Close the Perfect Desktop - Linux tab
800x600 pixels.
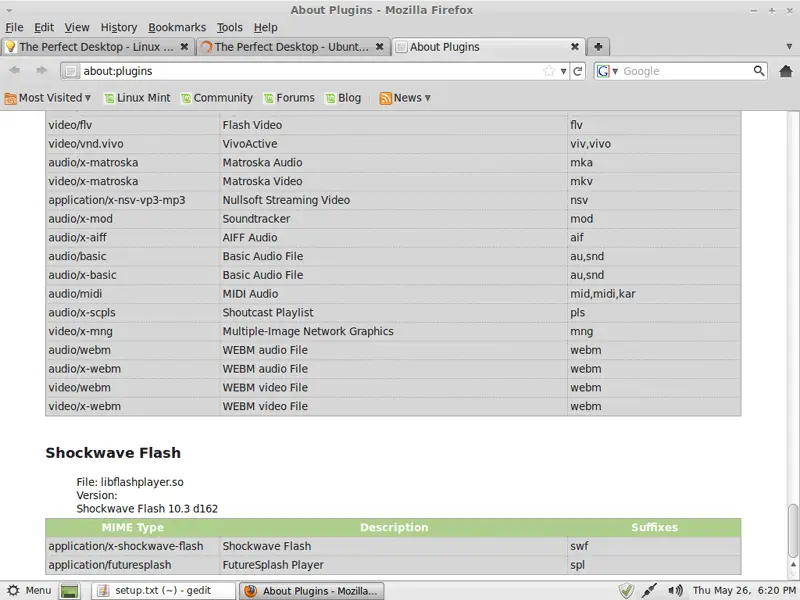coord(184,46)
